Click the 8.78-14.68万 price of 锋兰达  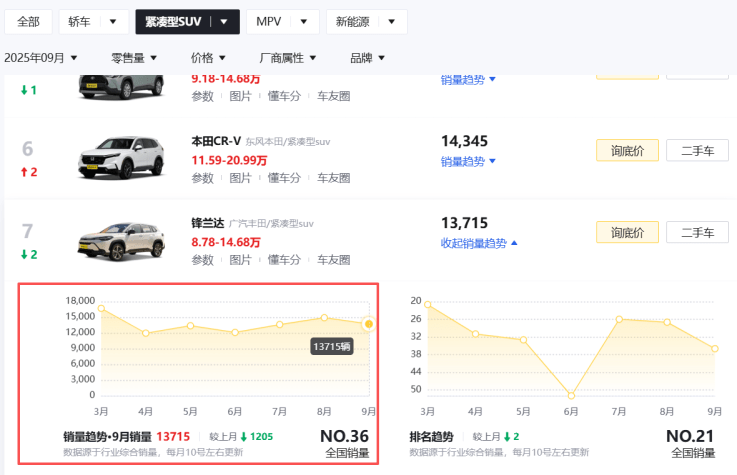point(226,242)
